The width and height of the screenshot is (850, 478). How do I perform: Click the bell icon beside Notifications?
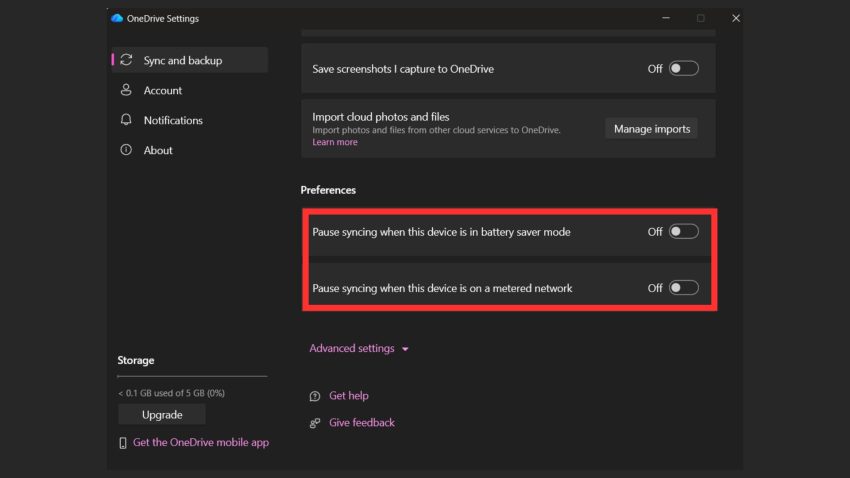point(126,120)
